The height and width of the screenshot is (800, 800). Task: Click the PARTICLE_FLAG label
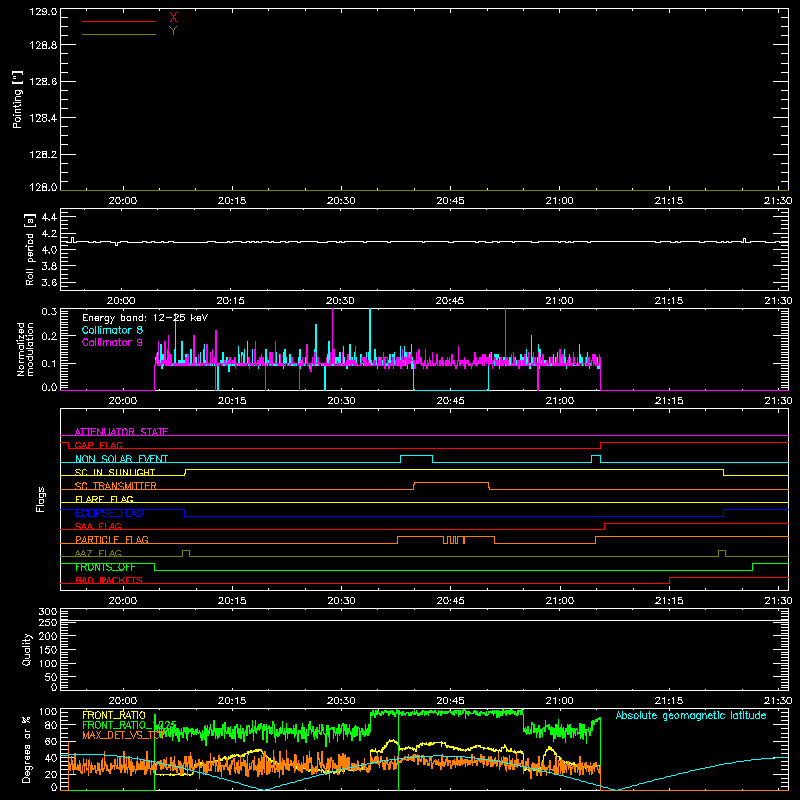(x=112, y=540)
